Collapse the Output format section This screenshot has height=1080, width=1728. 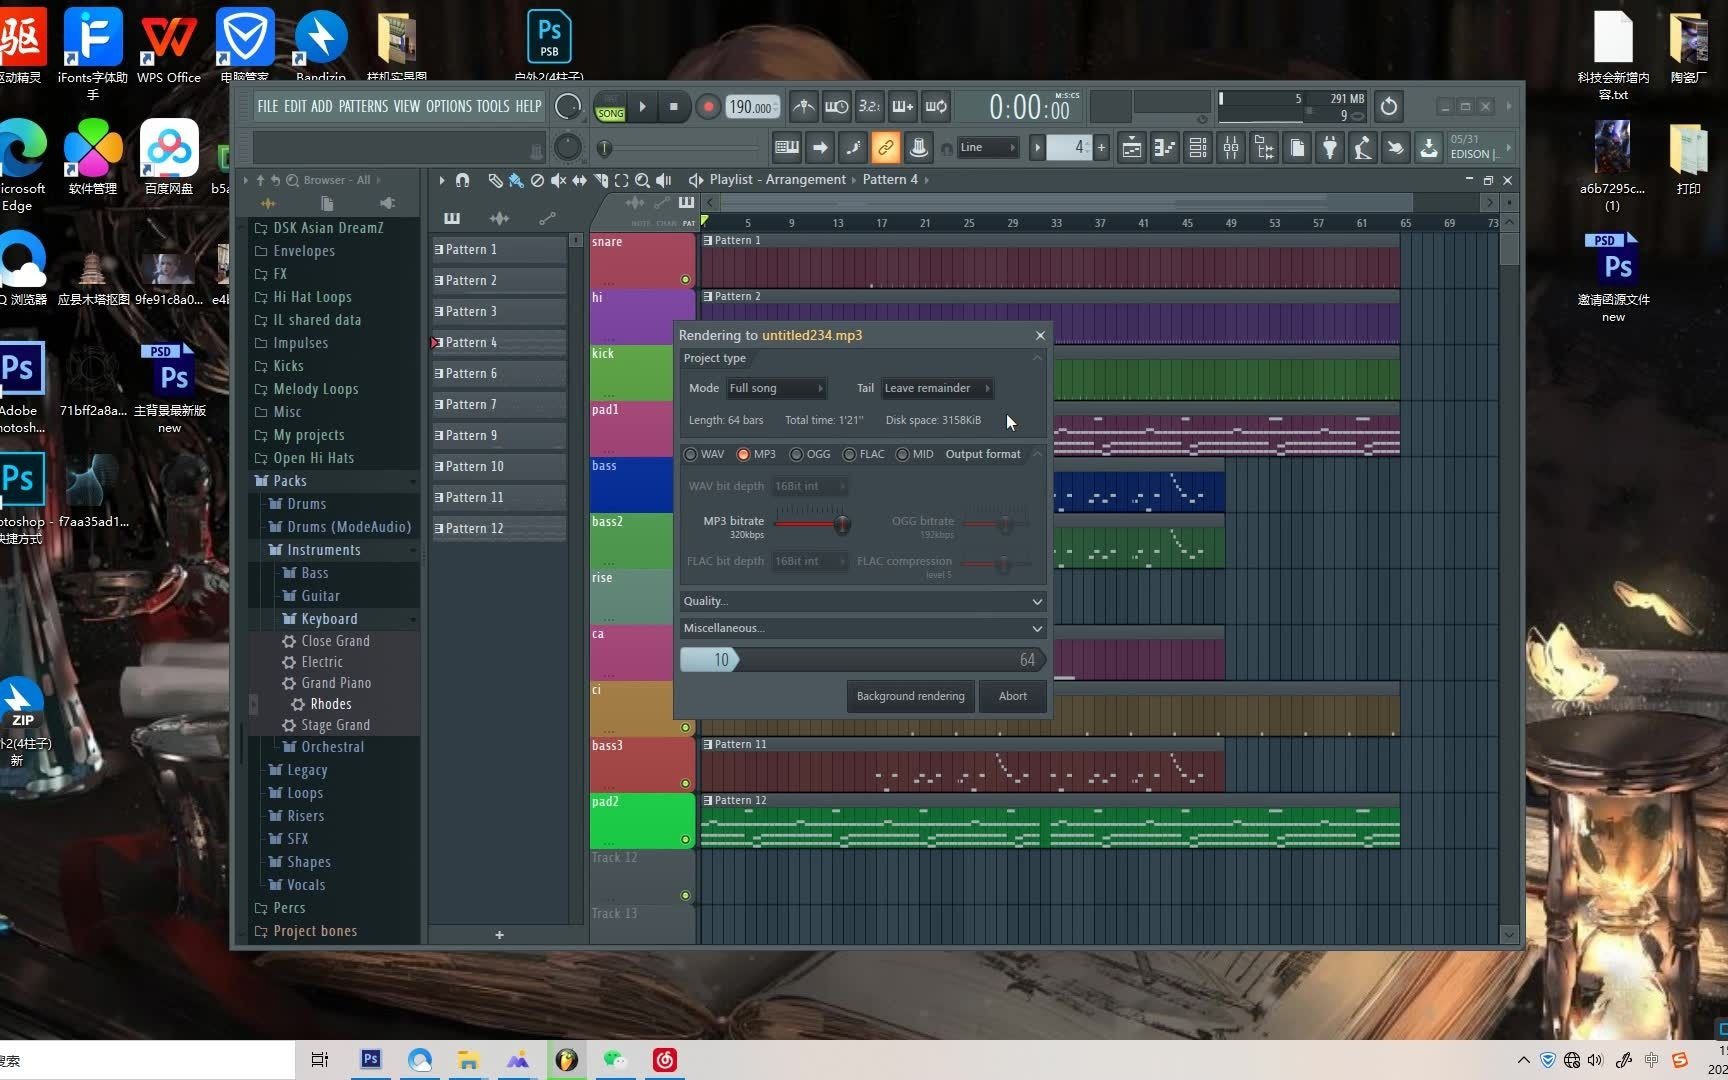point(1037,454)
